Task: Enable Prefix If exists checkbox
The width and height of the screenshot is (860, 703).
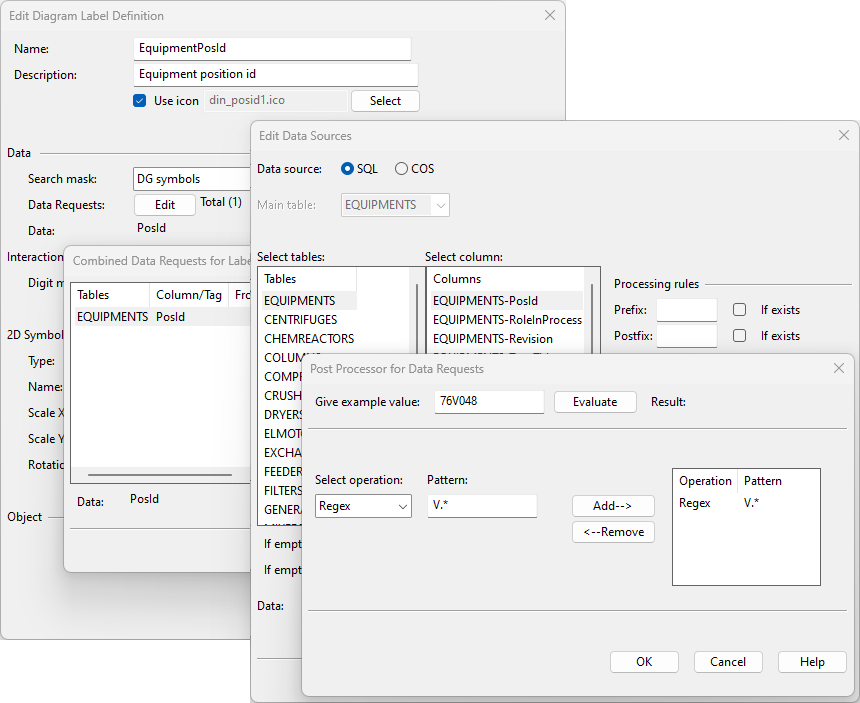Action: [x=740, y=310]
